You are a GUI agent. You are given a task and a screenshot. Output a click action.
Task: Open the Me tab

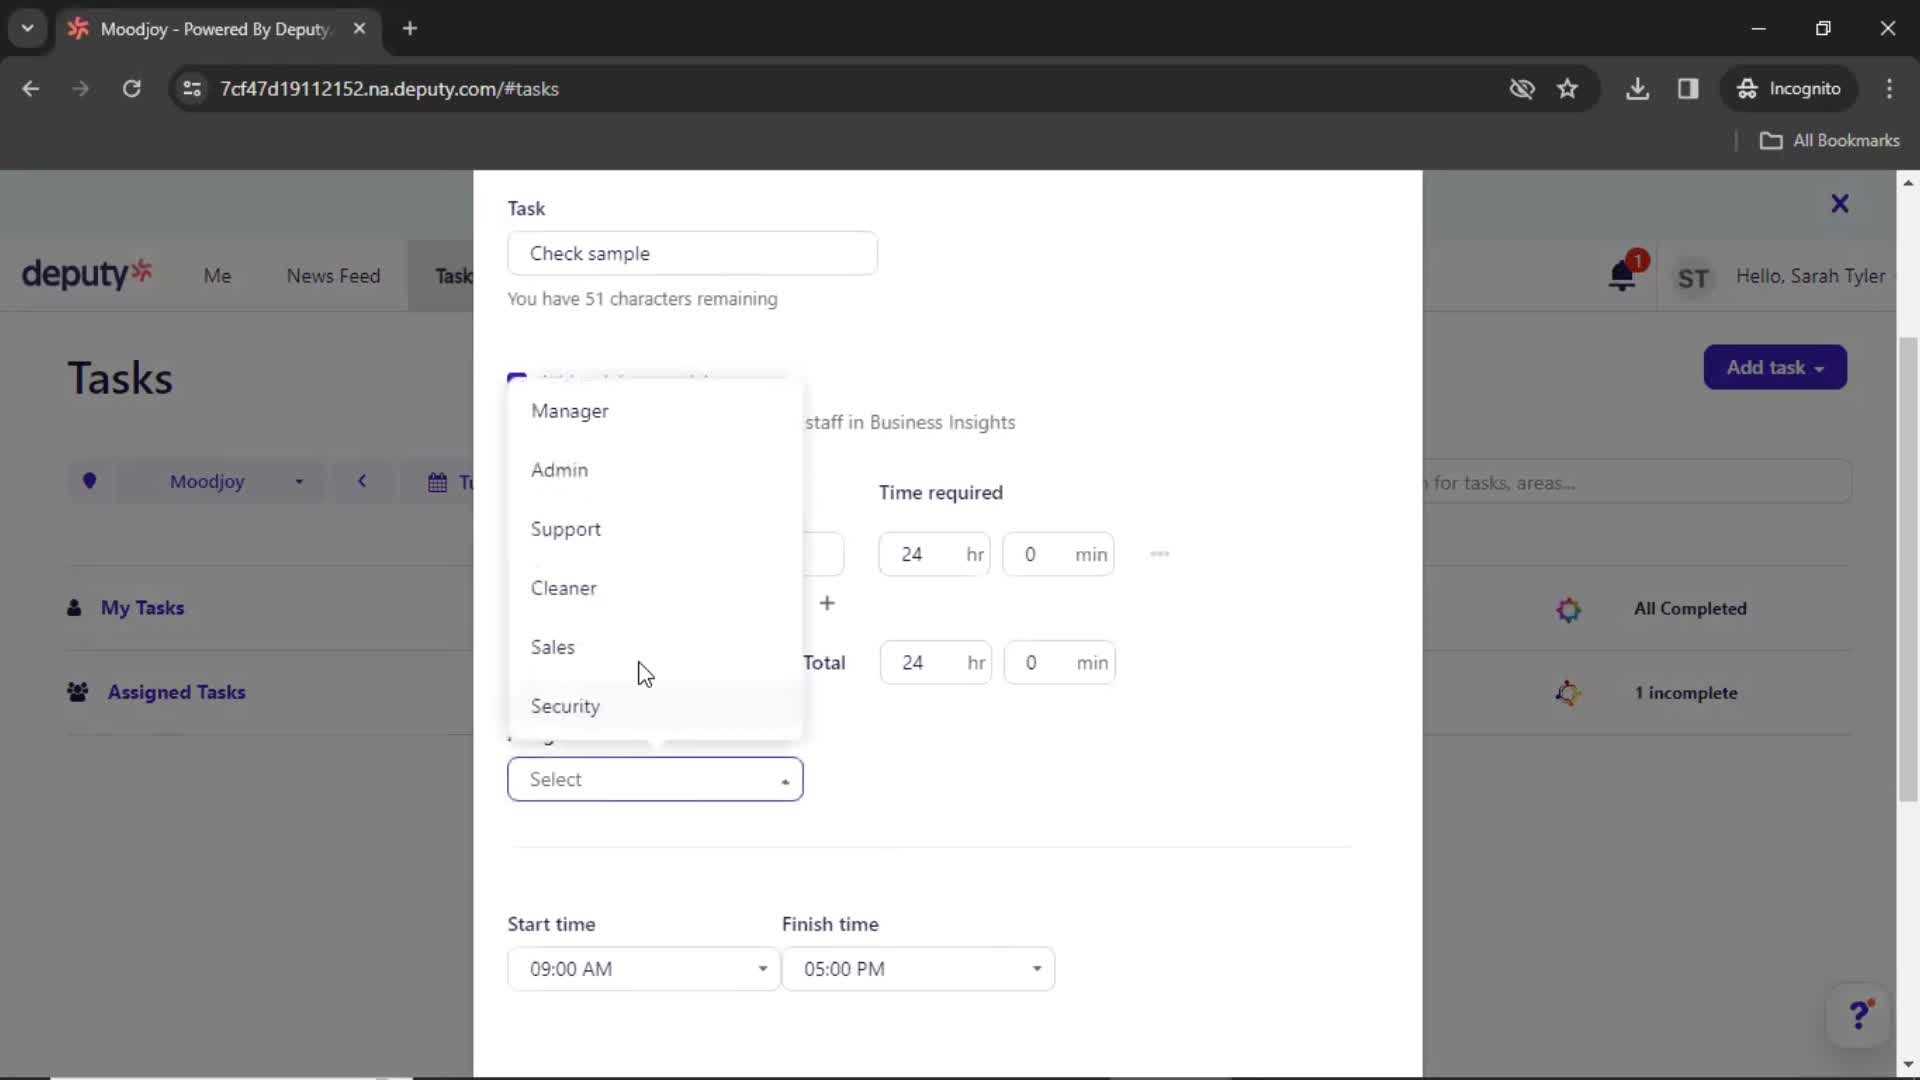point(217,276)
